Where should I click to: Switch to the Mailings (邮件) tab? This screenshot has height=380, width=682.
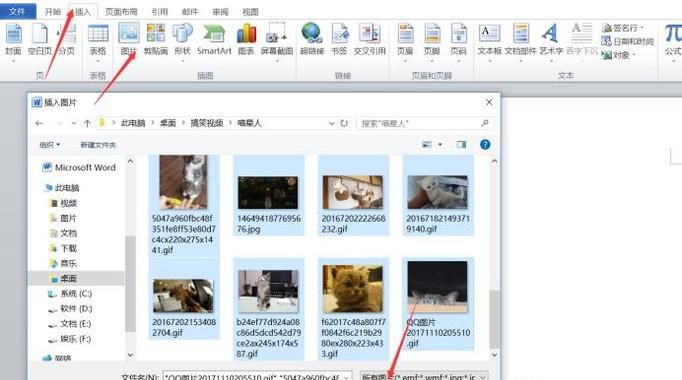190,12
